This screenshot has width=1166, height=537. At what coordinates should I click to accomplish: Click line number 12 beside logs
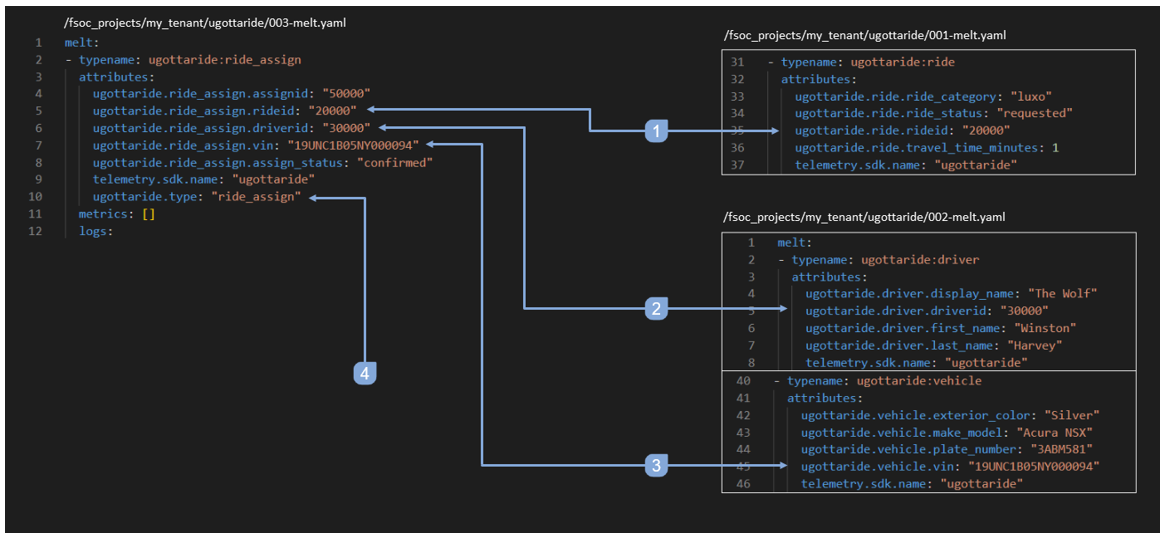pyautogui.click(x=38, y=231)
